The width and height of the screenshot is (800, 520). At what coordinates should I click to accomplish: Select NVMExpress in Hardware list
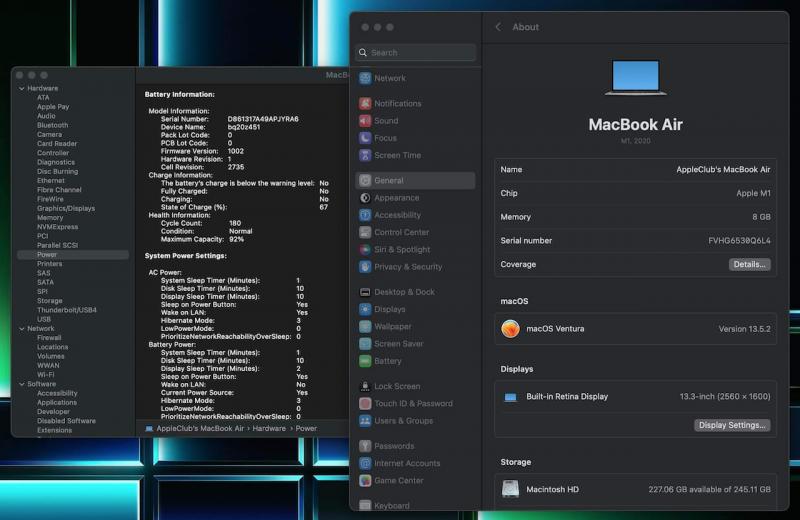click(x=58, y=227)
